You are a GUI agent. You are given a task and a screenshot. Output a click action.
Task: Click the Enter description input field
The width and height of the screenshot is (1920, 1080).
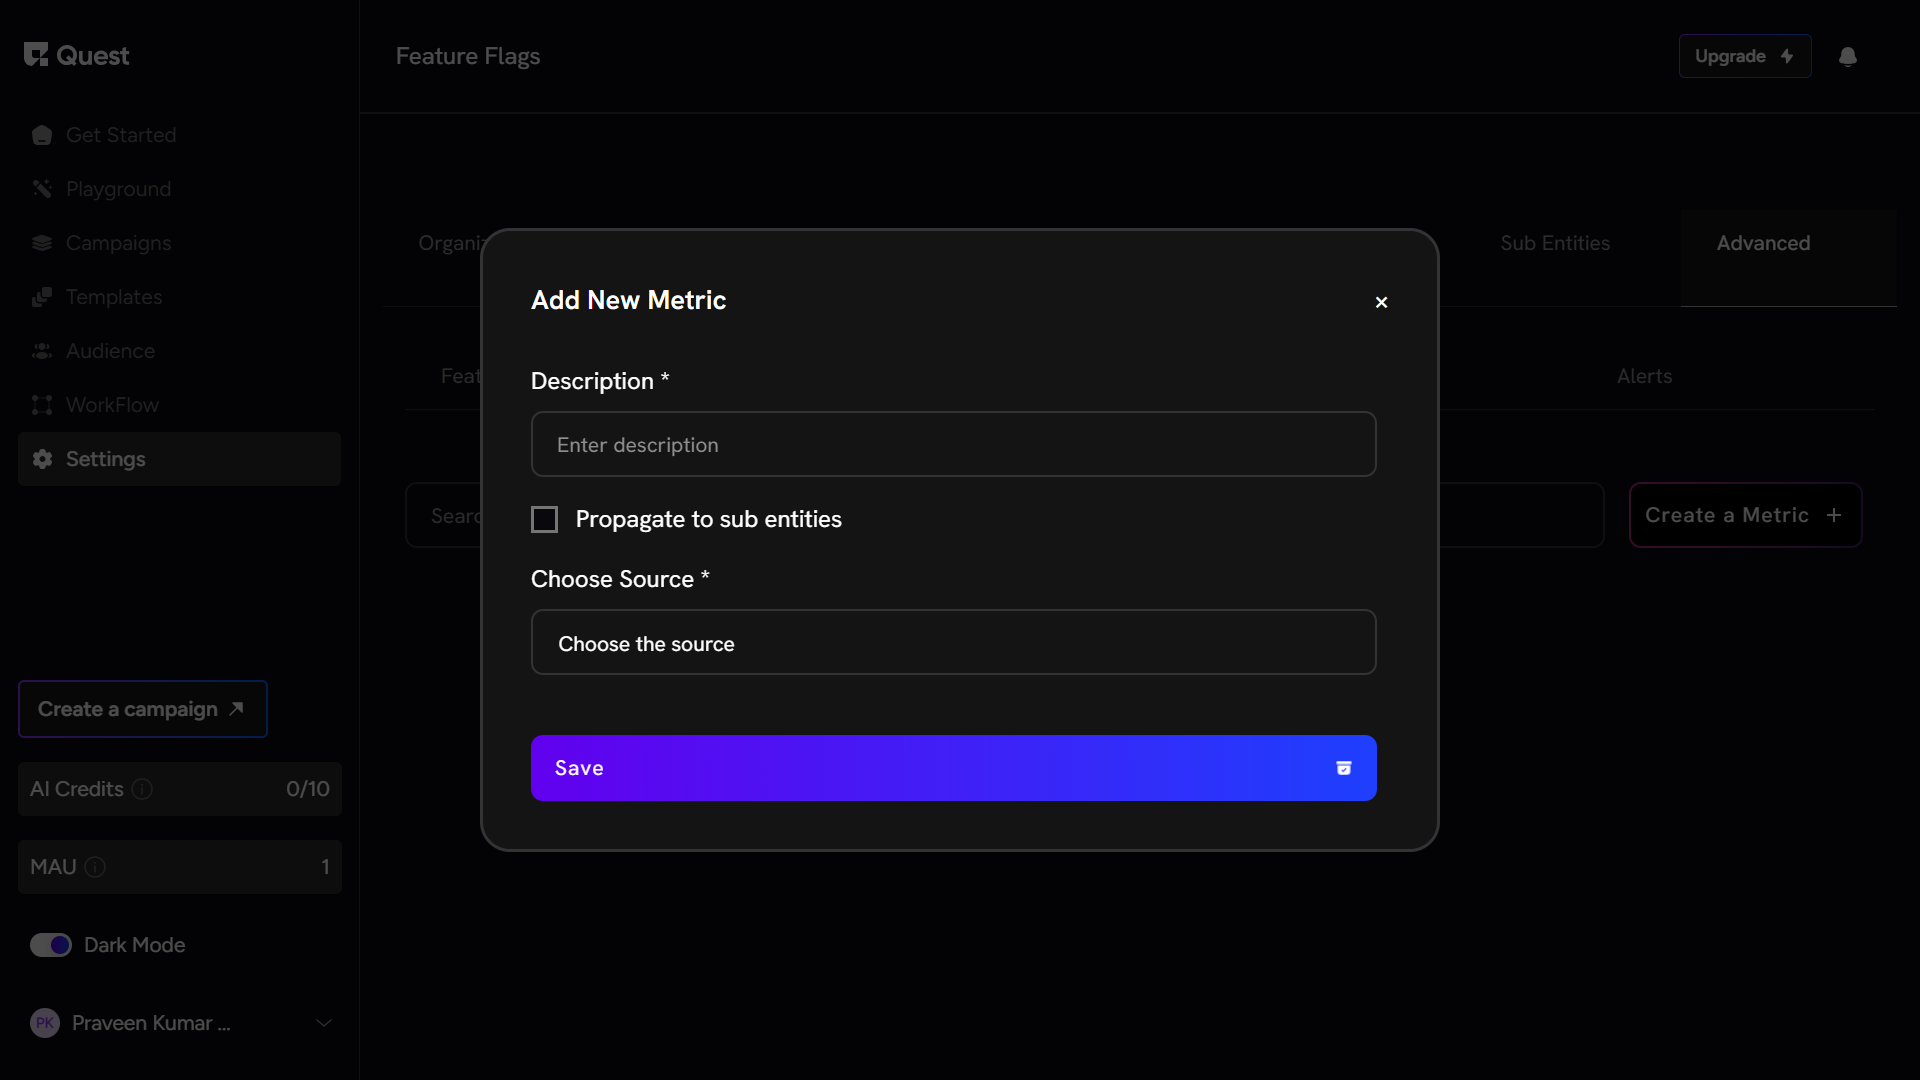(953, 445)
